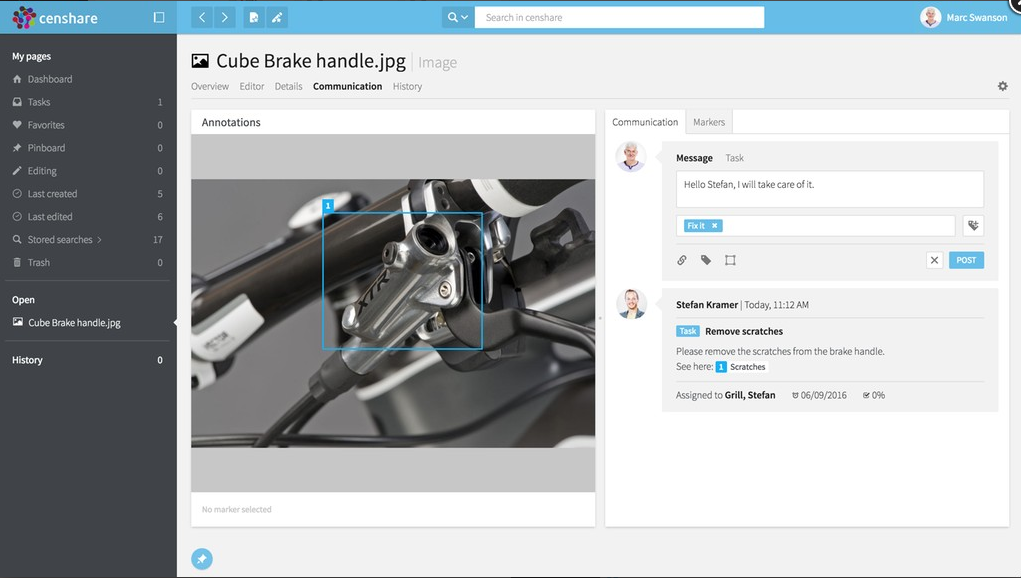Open the History tab
1021x578 pixels.
407,87
